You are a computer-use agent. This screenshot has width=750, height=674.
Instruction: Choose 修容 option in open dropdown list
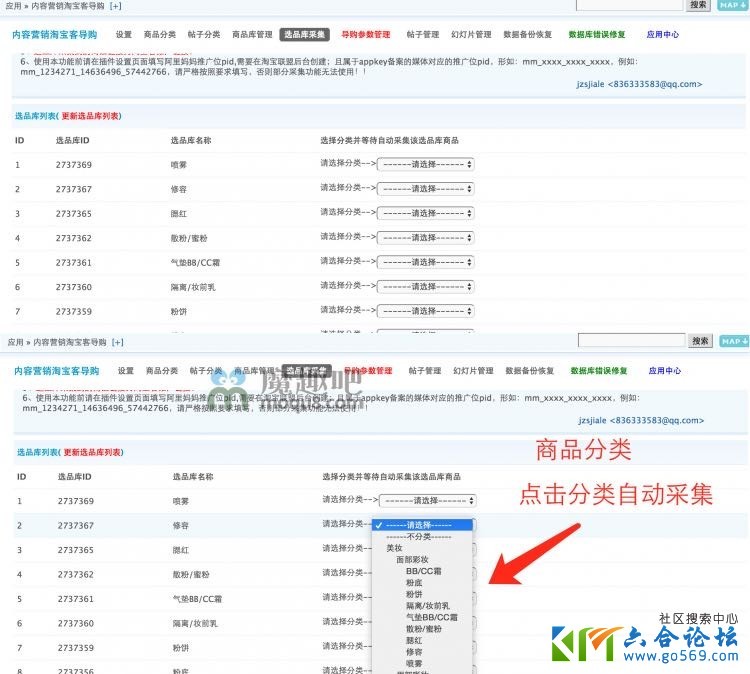pos(422,652)
